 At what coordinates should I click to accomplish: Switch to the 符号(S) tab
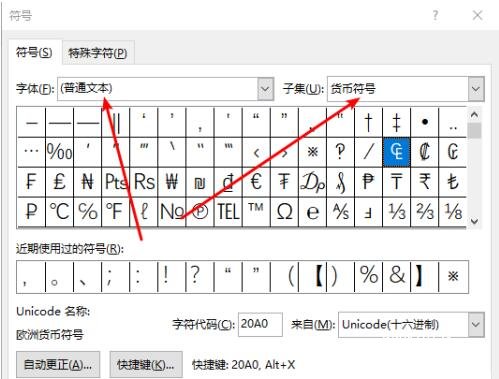pyautogui.click(x=34, y=52)
